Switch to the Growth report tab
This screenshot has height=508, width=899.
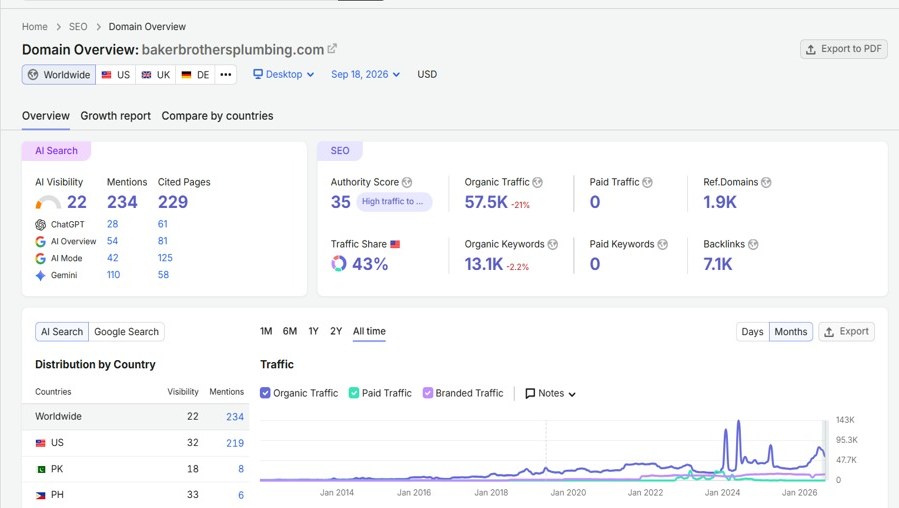115,116
